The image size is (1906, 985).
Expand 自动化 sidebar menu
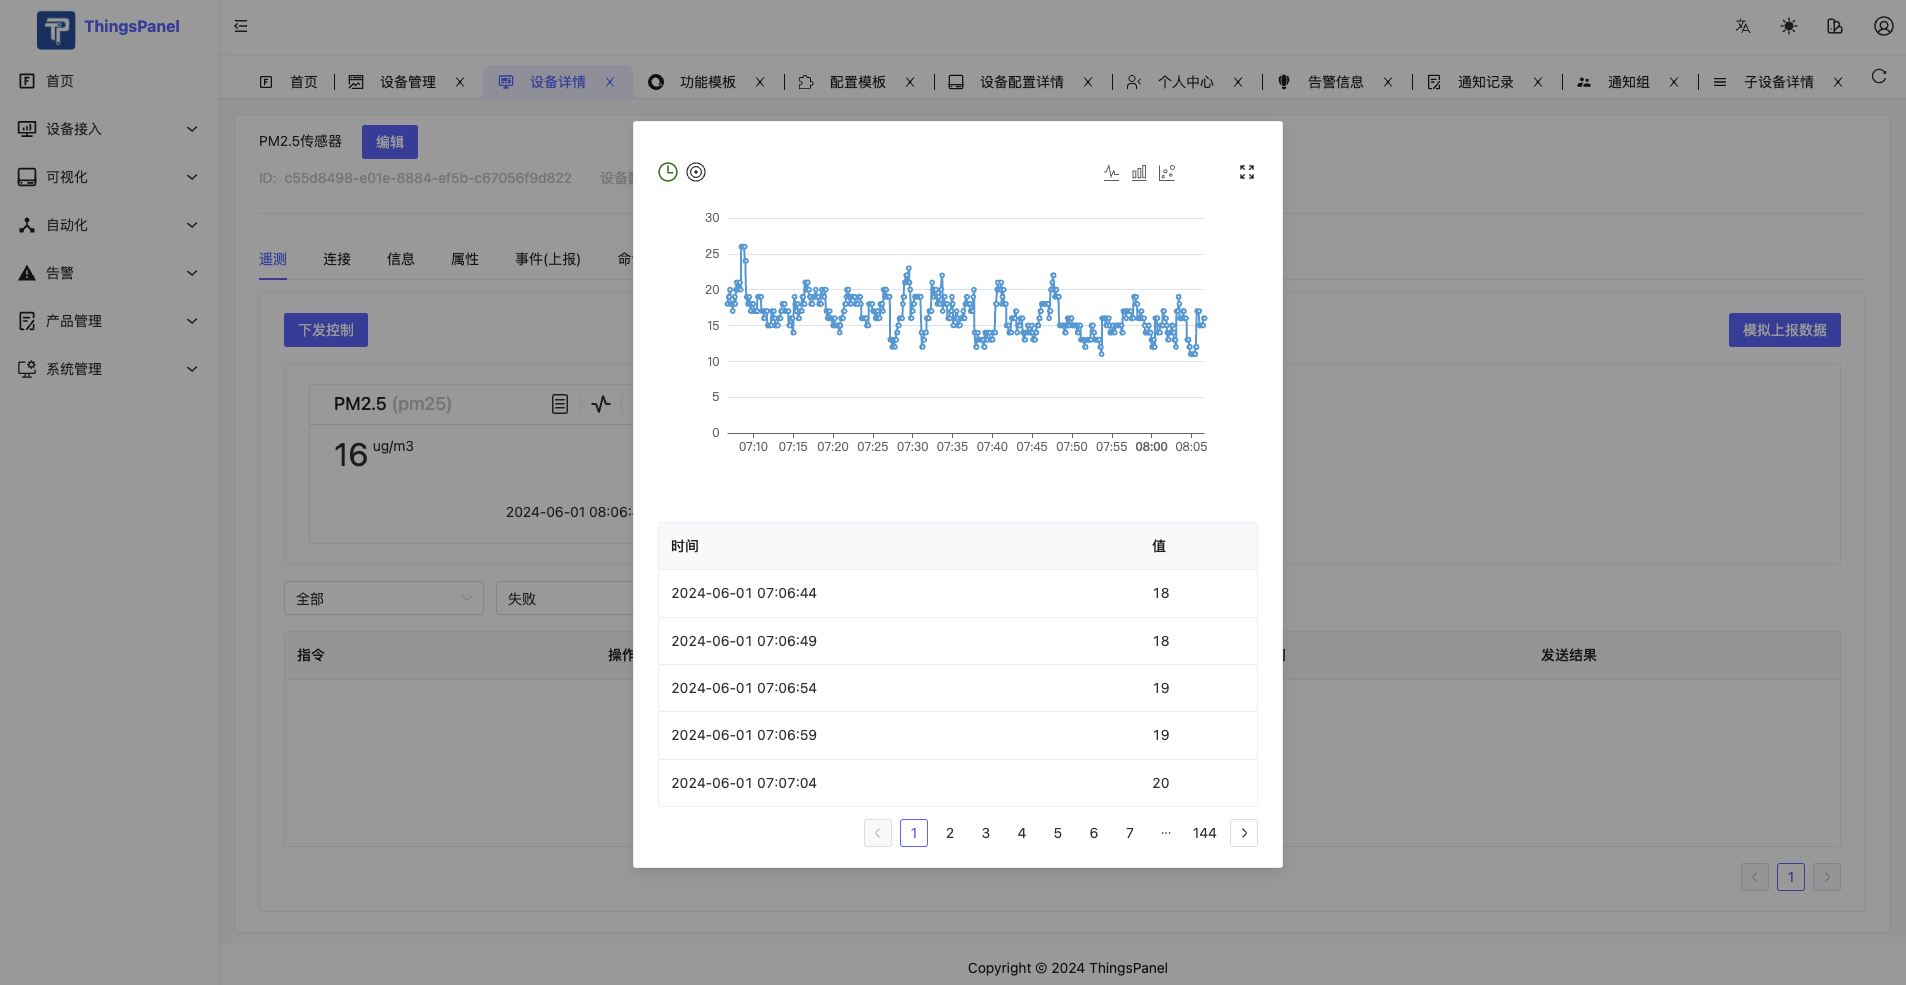coord(109,225)
